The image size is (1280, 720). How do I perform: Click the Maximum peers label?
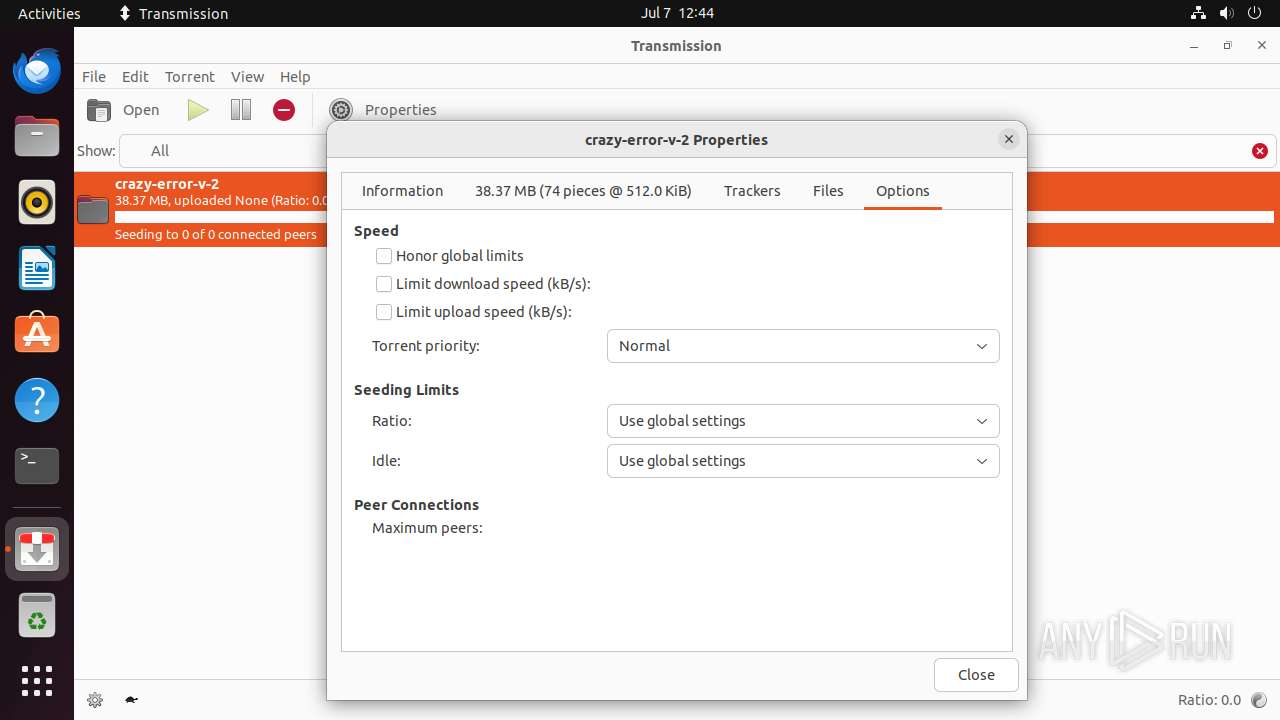point(427,528)
